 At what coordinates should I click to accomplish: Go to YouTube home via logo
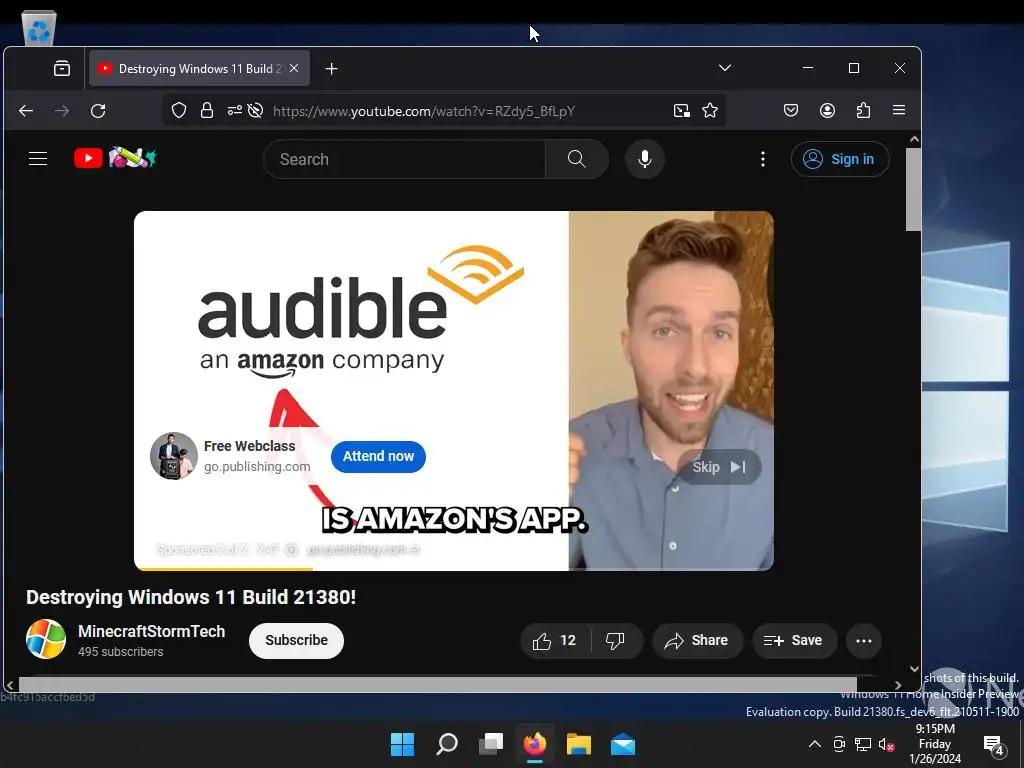[x=115, y=158]
